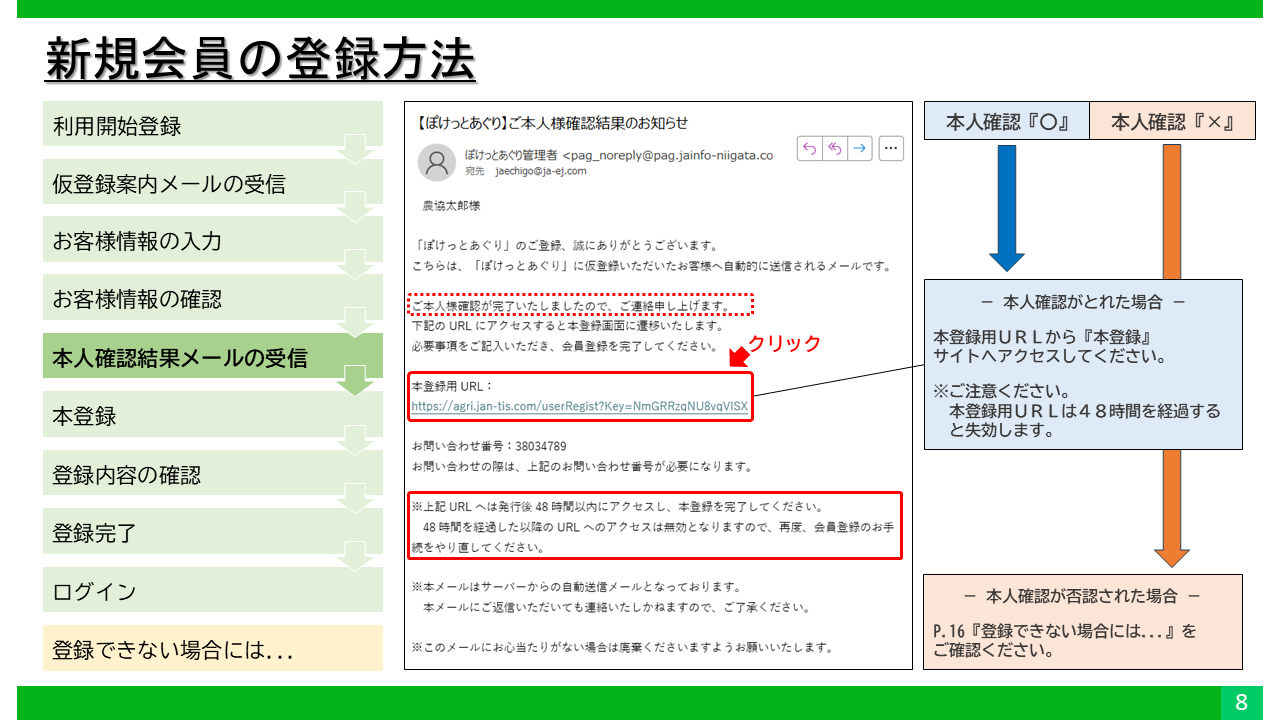
Task: Click the 本人確認が否認された場合 info box
Action: tap(1082, 621)
